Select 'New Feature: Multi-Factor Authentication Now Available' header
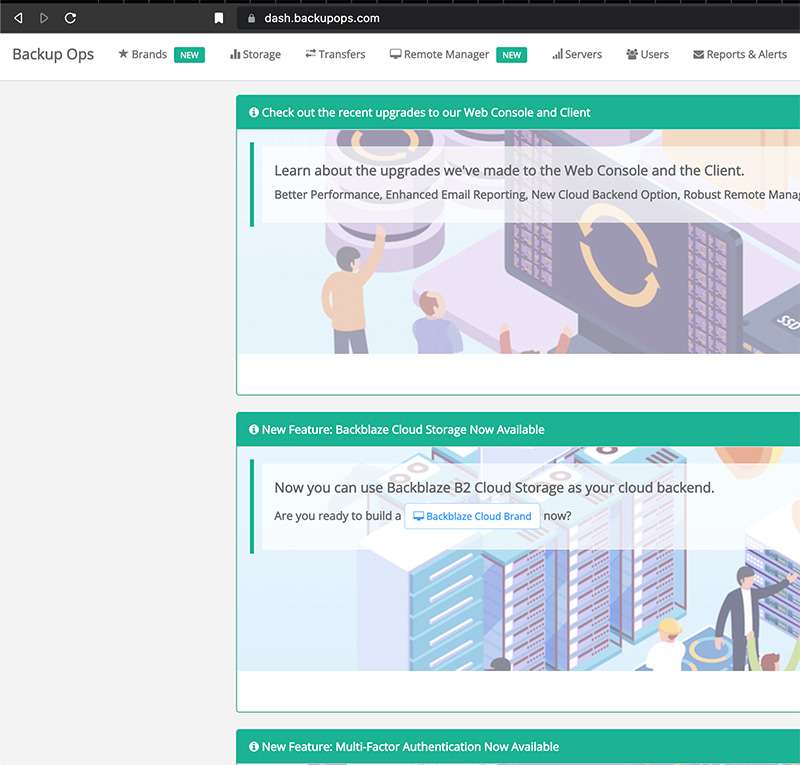800x765 pixels. [410, 747]
